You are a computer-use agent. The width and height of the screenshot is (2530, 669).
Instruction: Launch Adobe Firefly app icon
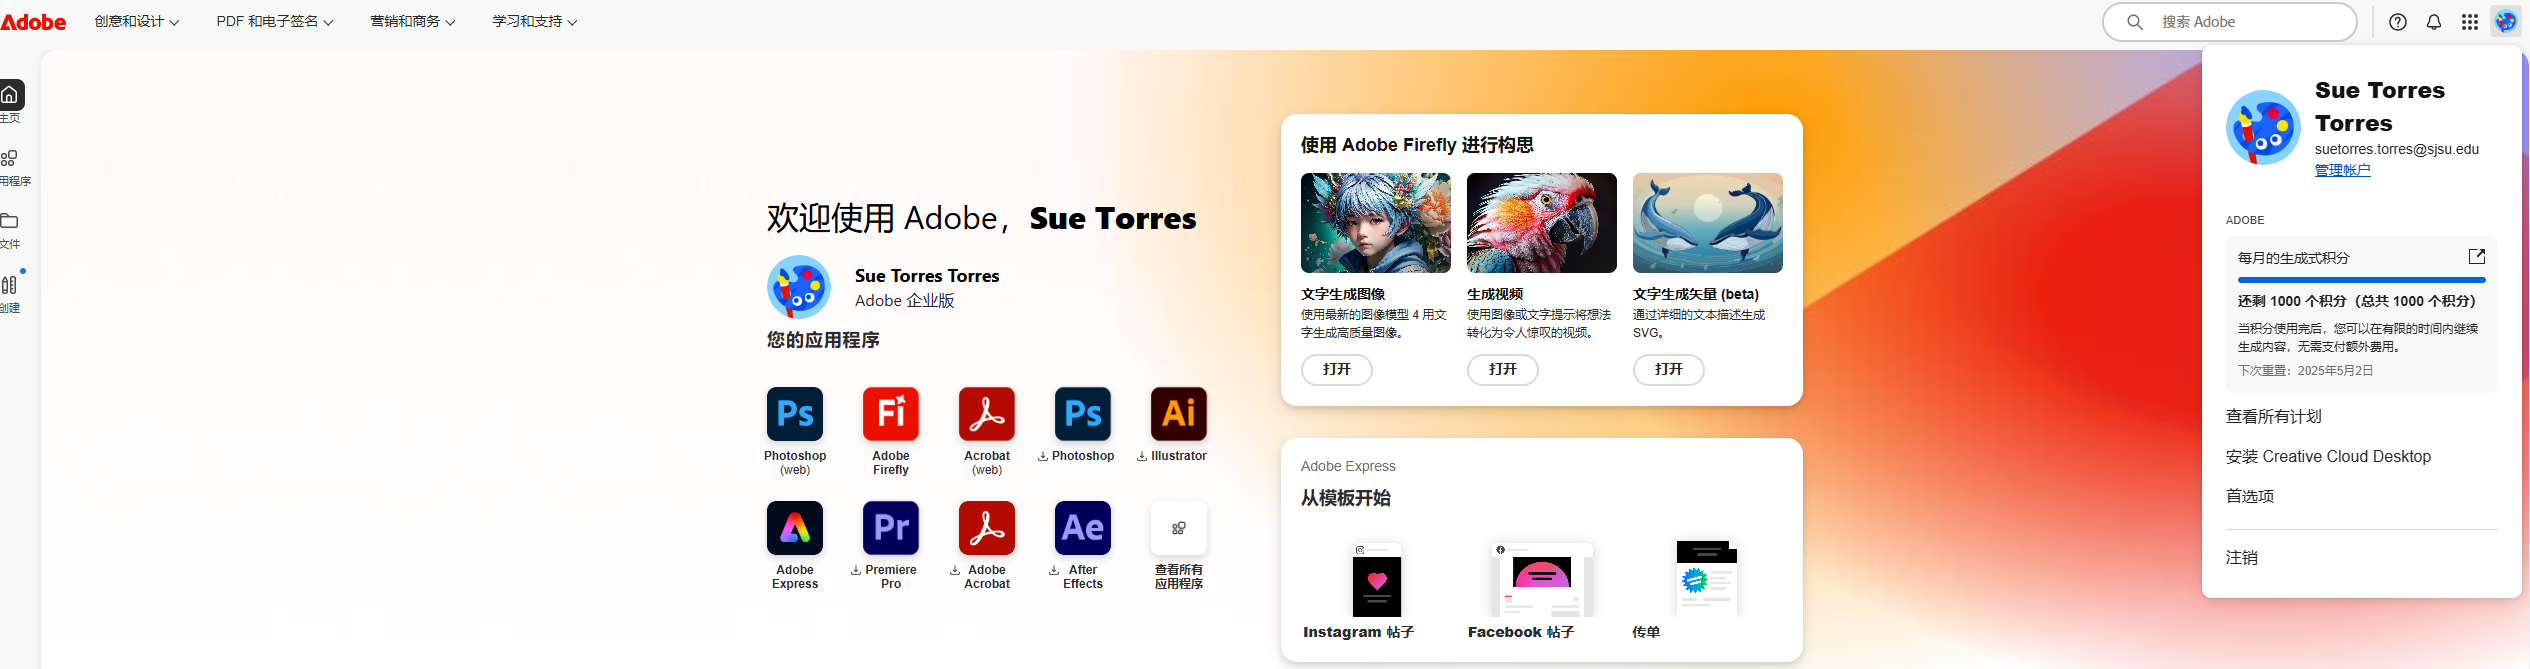point(891,414)
